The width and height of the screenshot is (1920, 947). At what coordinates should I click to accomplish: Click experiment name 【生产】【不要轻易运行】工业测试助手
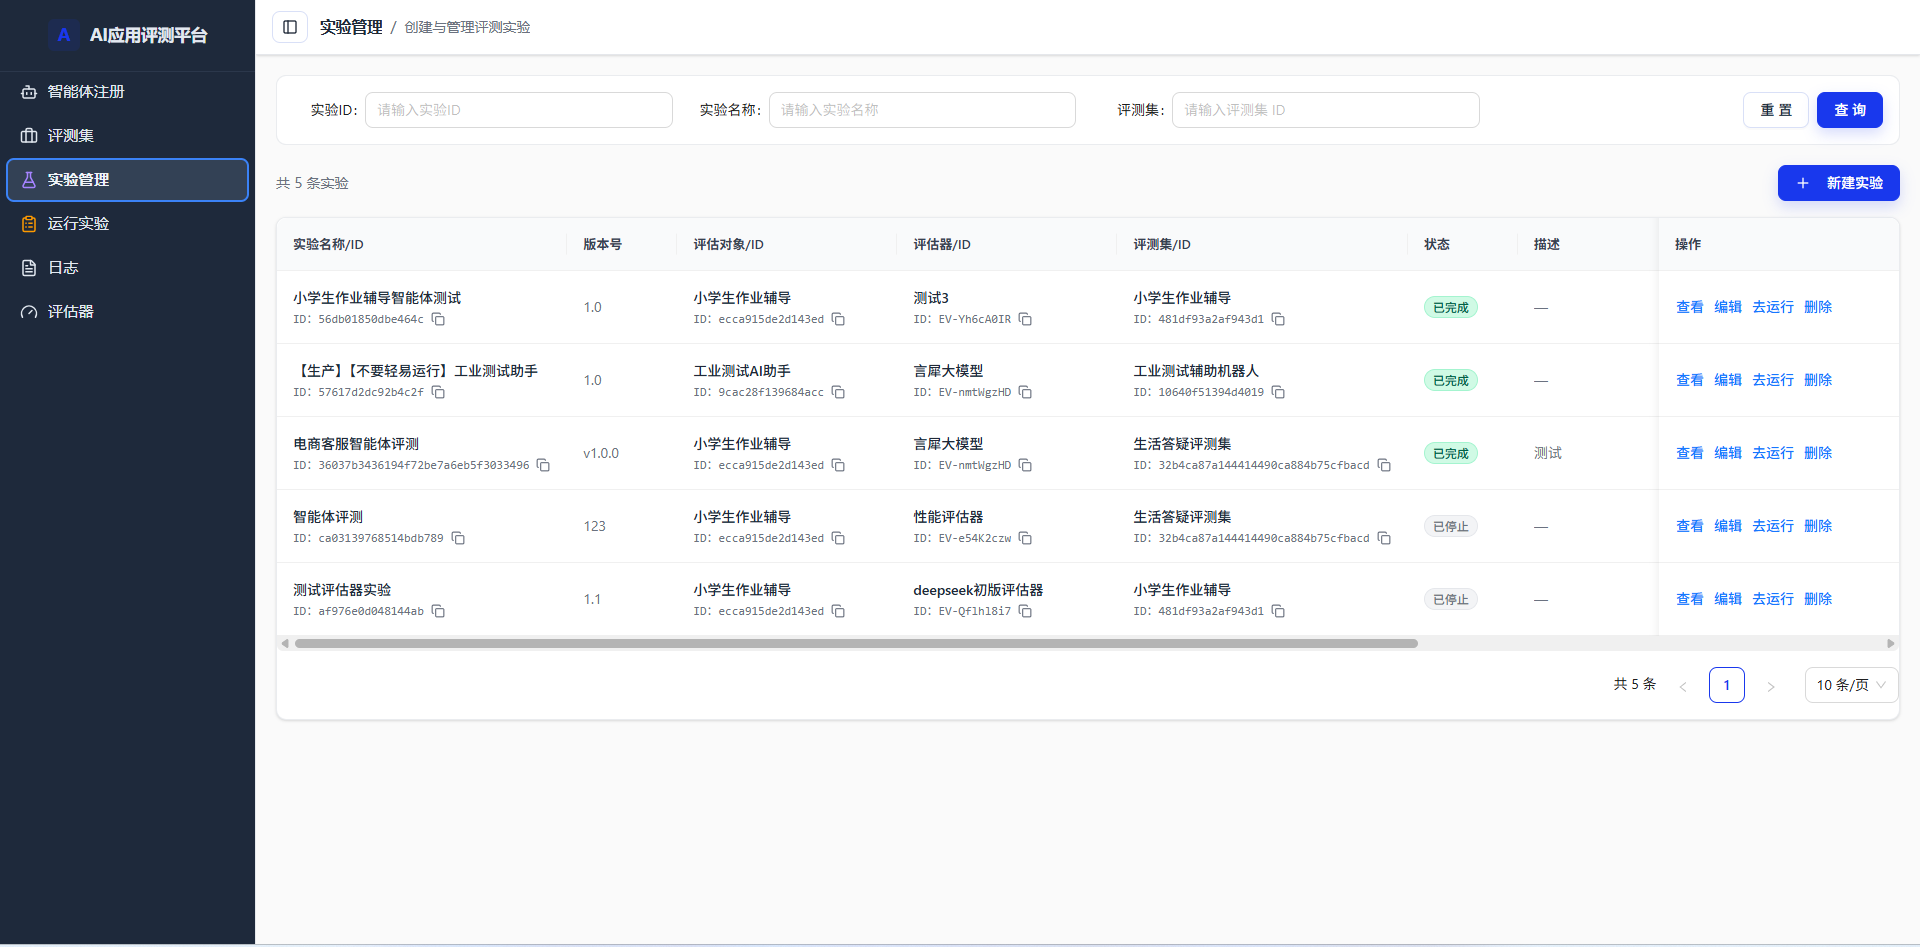pyautogui.click(x=415, y=371)
